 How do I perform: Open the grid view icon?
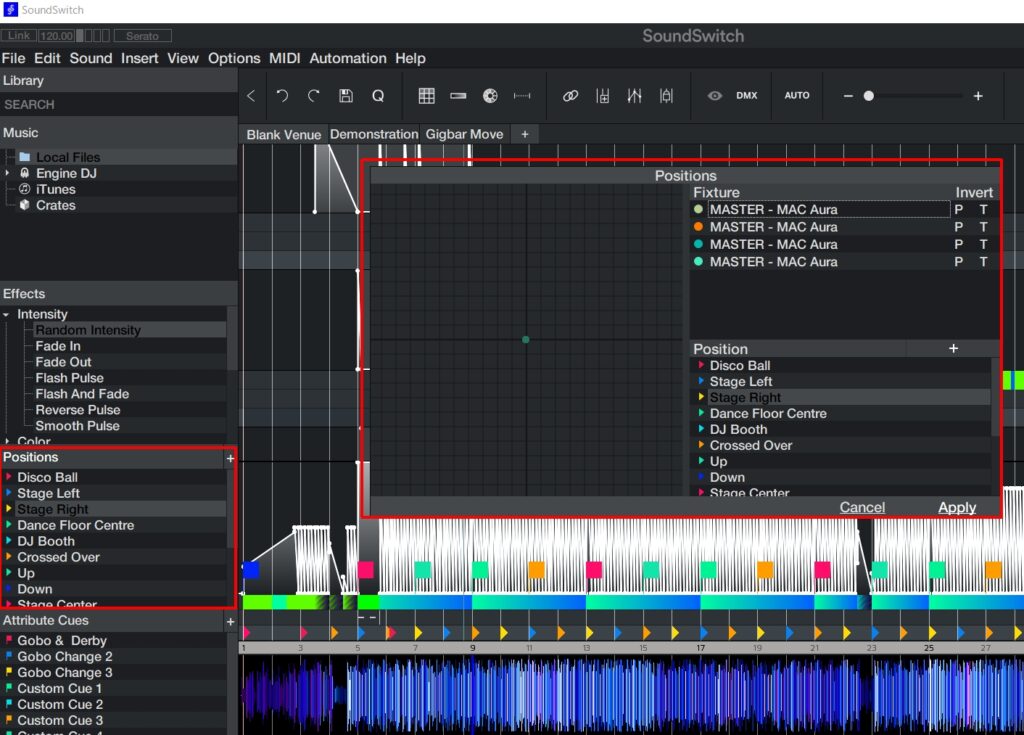point(426,96)
